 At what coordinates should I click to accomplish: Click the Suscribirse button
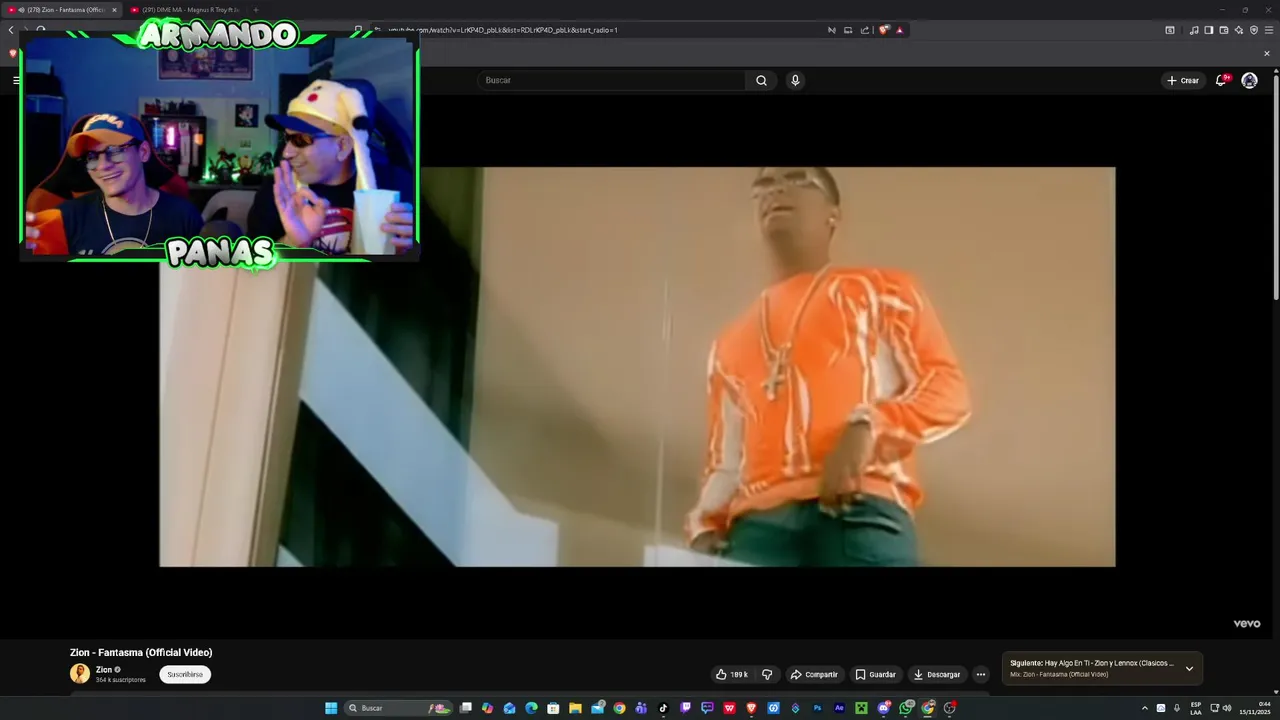point(185,674)
